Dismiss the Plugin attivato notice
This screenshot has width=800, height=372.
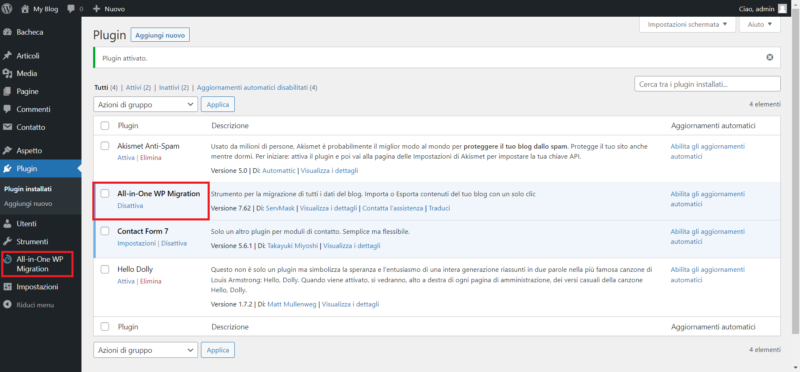click(770, 57)
